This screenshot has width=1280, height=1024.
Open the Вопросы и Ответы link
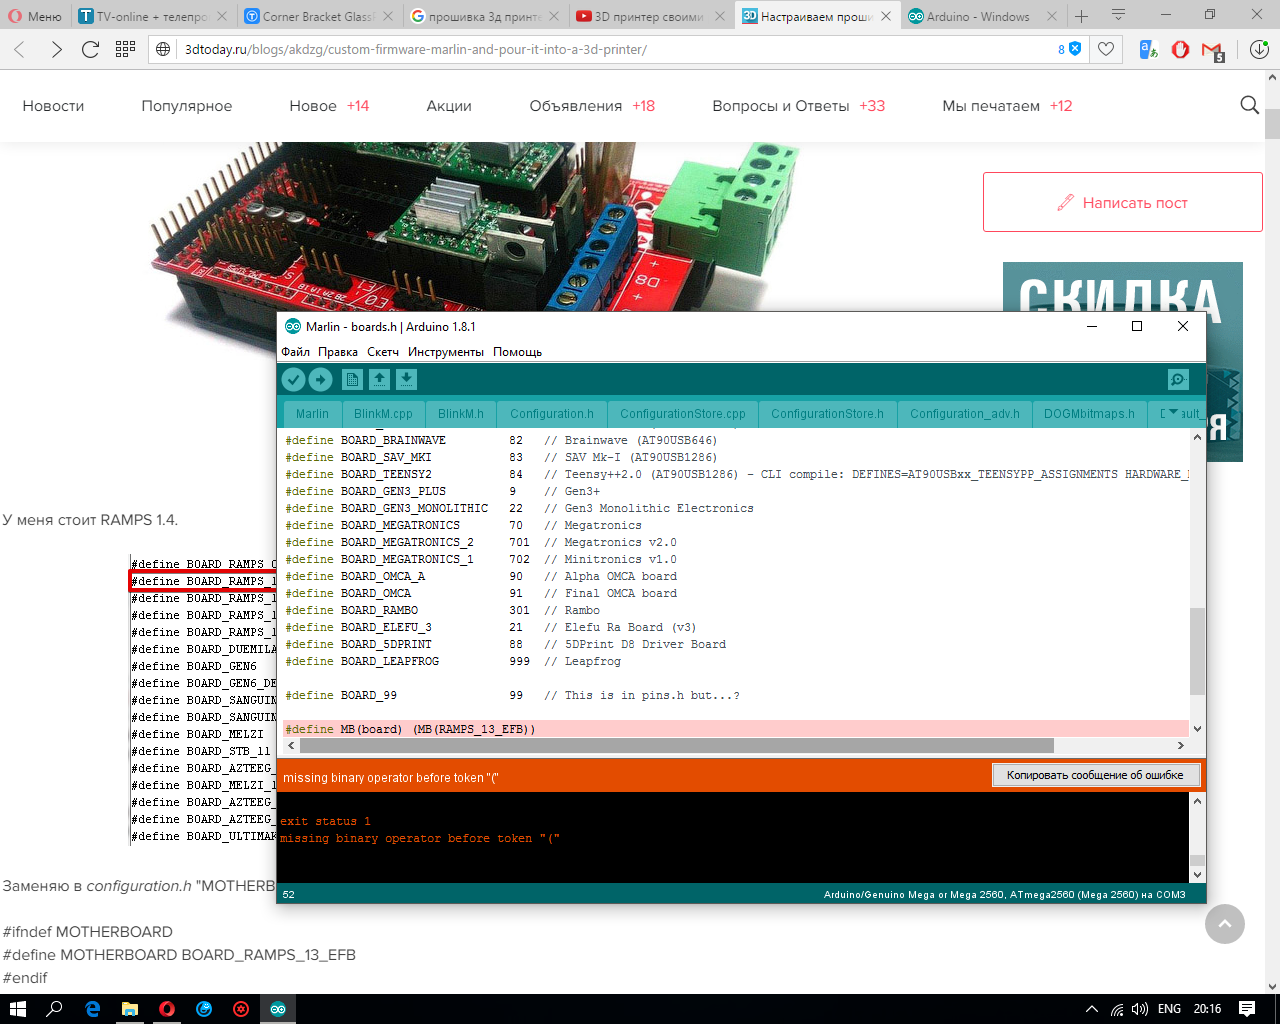point(780,106)
